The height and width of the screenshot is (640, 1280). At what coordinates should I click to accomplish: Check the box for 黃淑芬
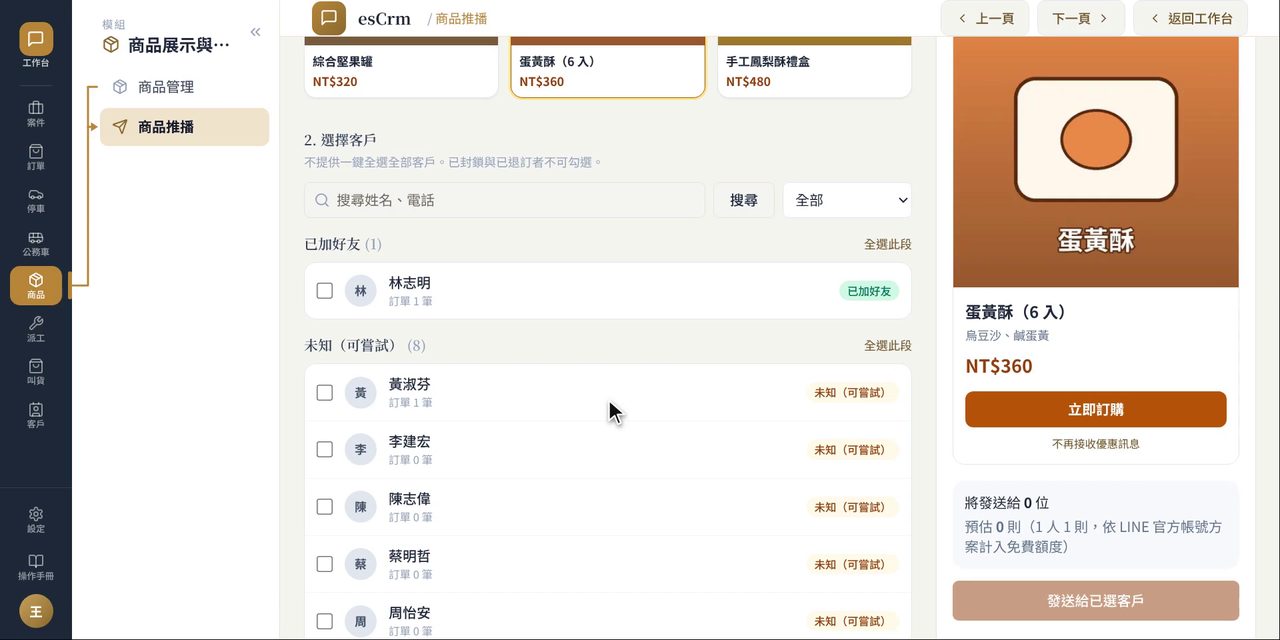[324, 392]
